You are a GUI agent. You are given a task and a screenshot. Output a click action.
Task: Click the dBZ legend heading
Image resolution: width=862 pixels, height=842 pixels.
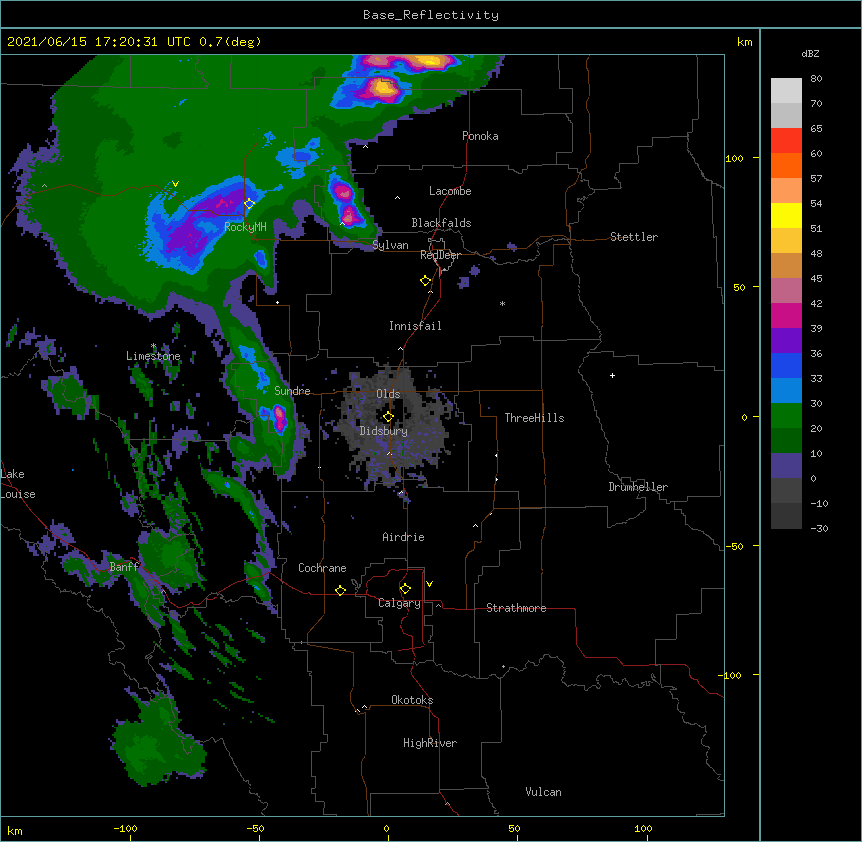click(810, 54)
